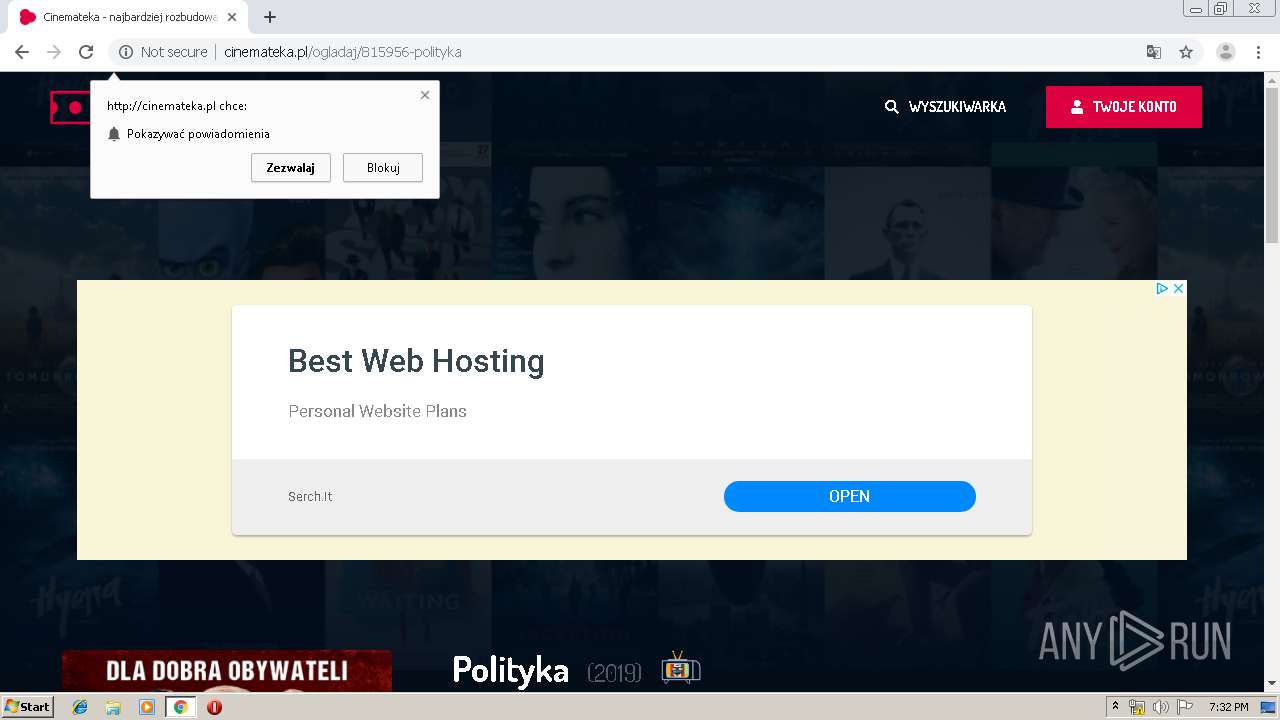Close the Cinemateka tab
Viewport: 1280px width, 720px height.
click(232, 17)
